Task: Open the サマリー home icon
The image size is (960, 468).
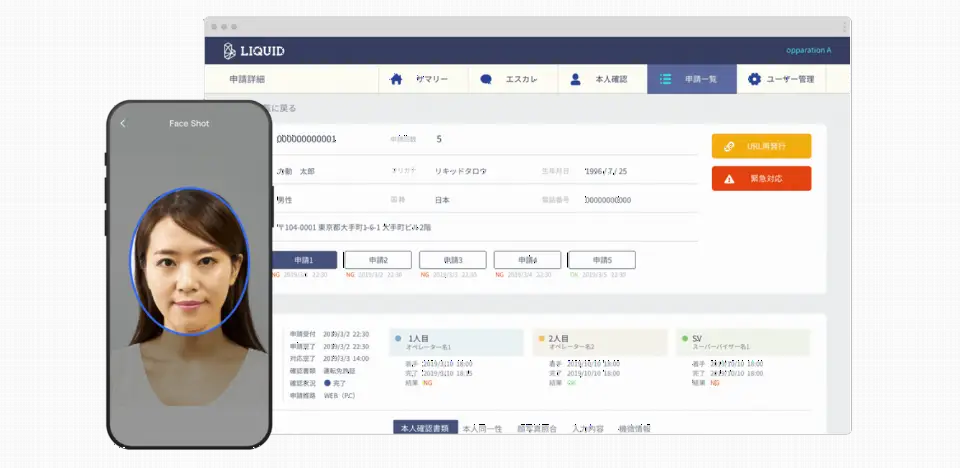Action: 396,79
